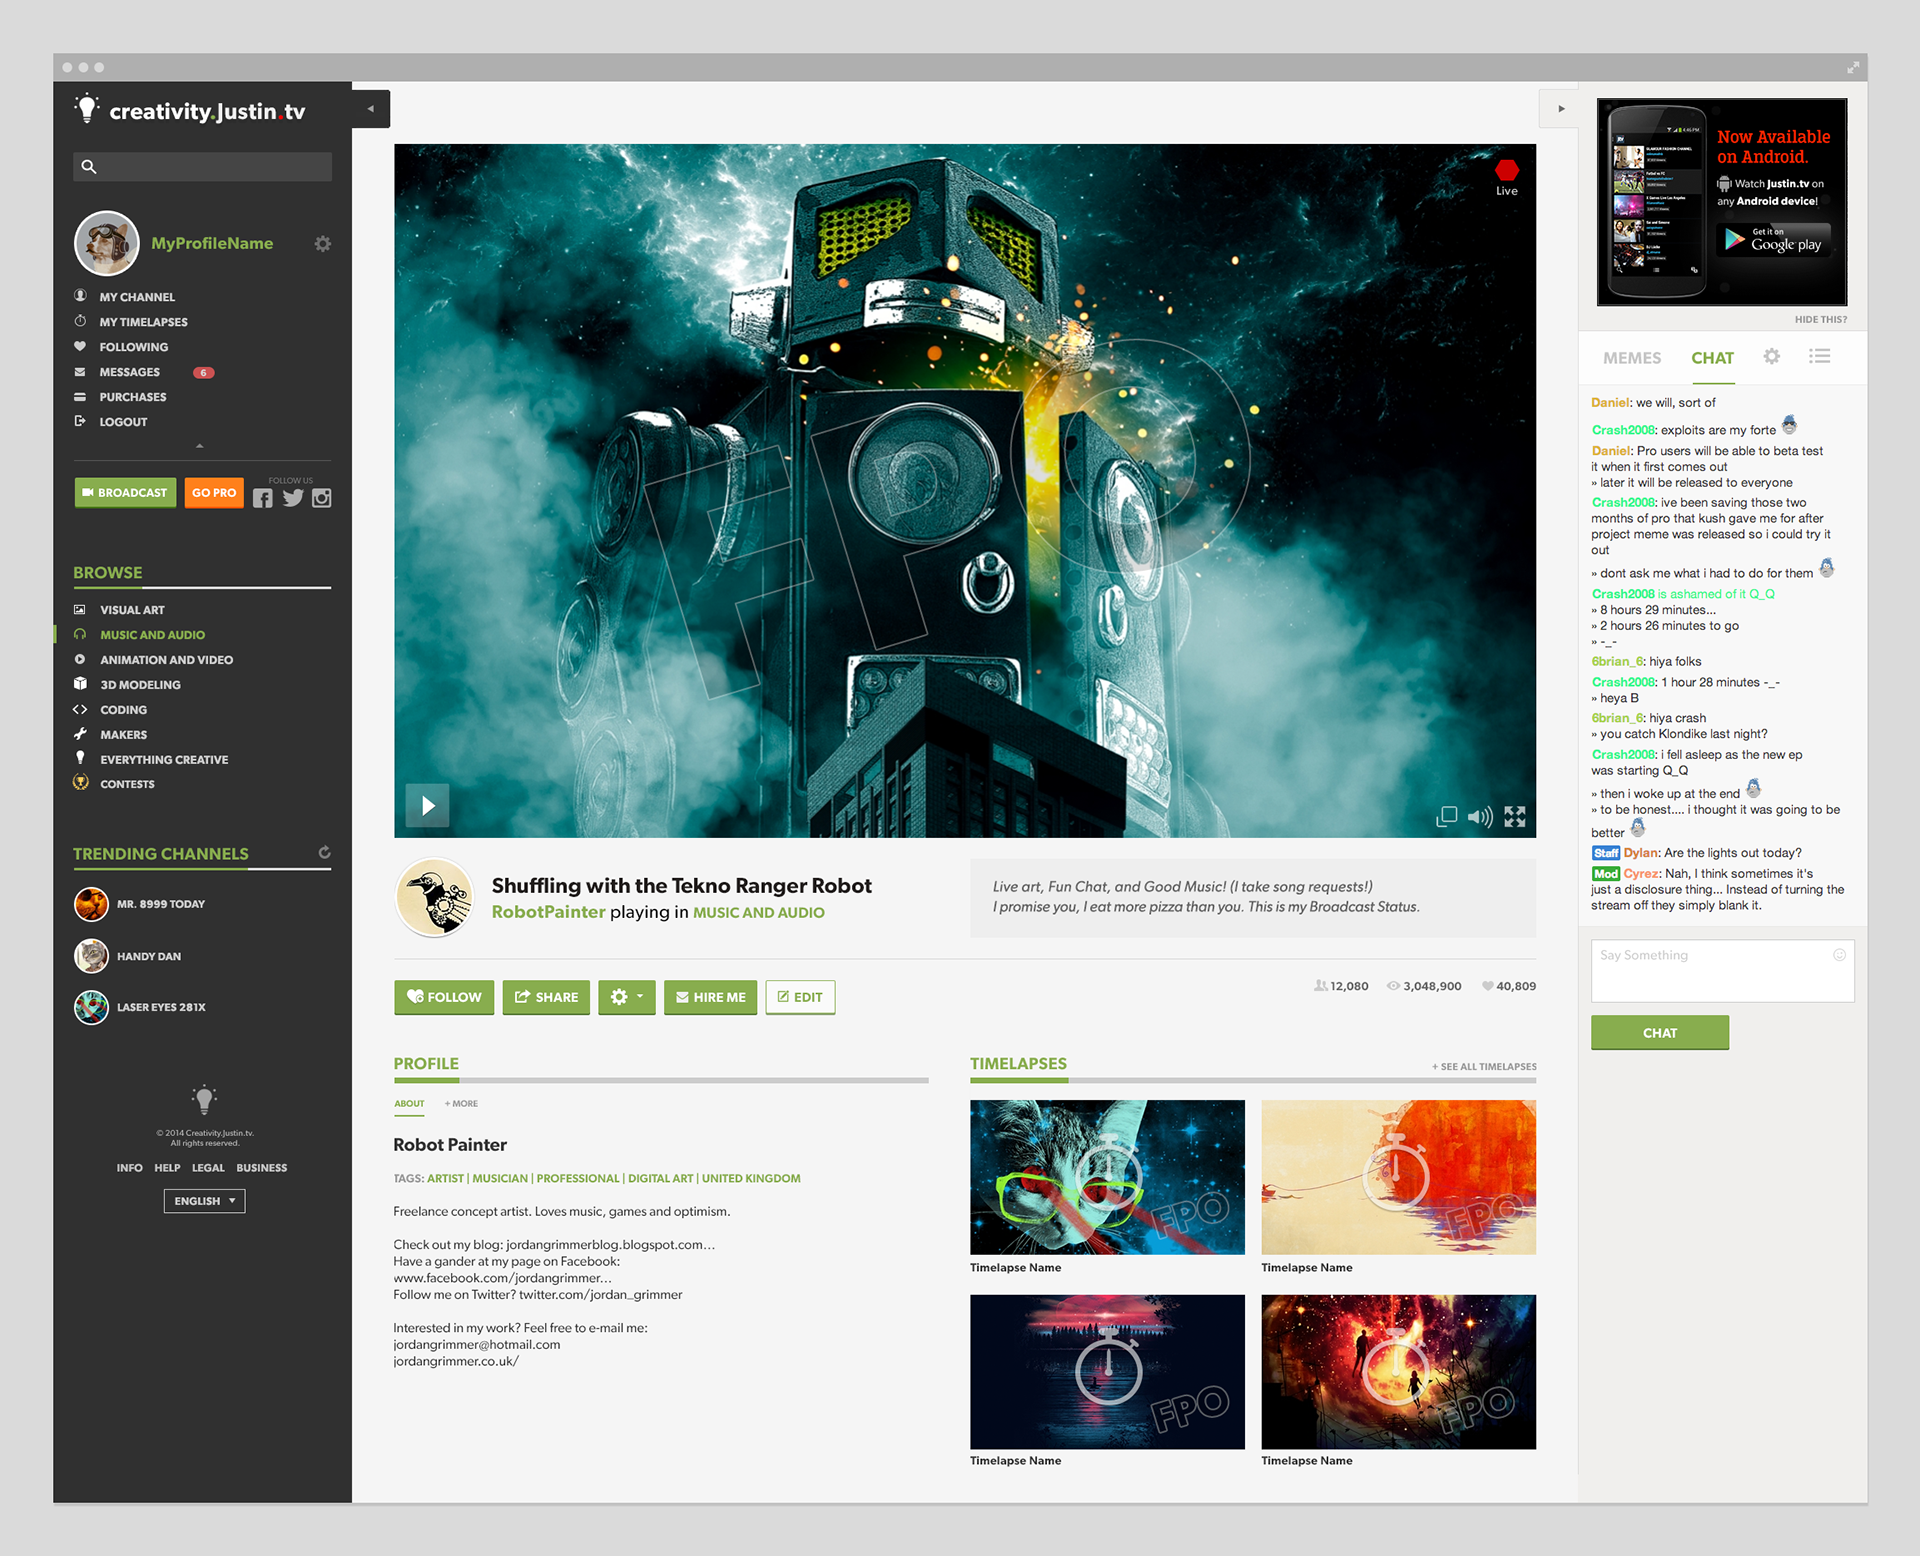
Task: Switch to the MEMES tab
Action: (1631, 358)
